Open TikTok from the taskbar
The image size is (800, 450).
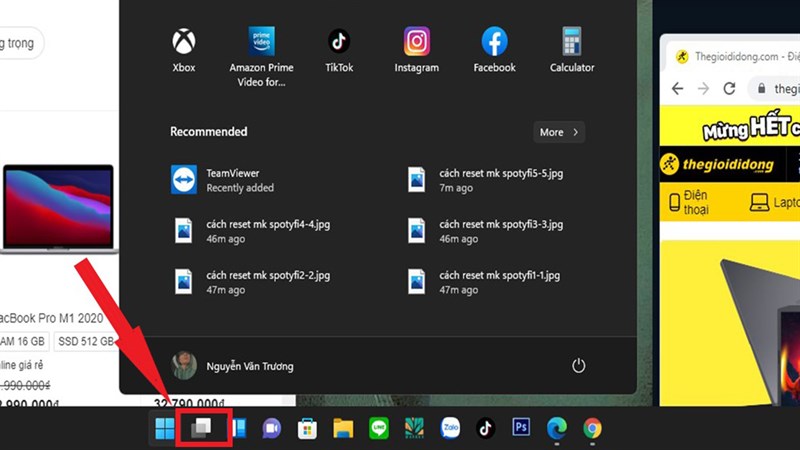coord(485,428)
